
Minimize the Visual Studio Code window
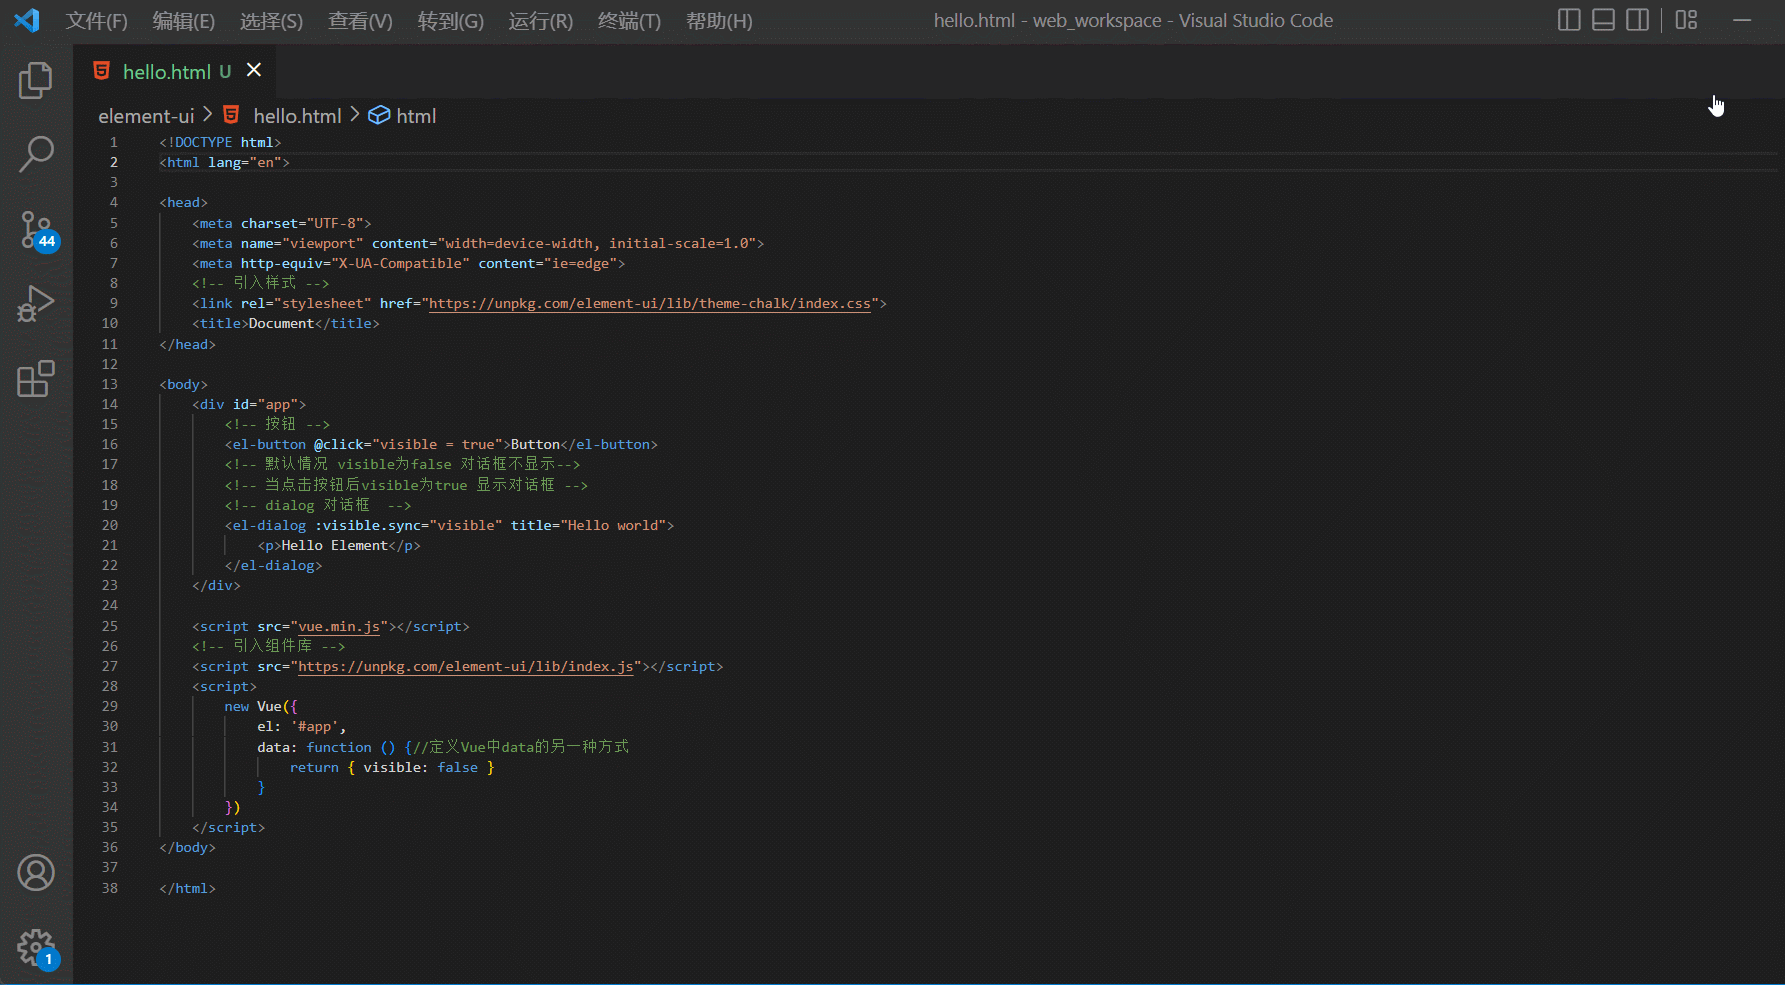[1742, 20]
